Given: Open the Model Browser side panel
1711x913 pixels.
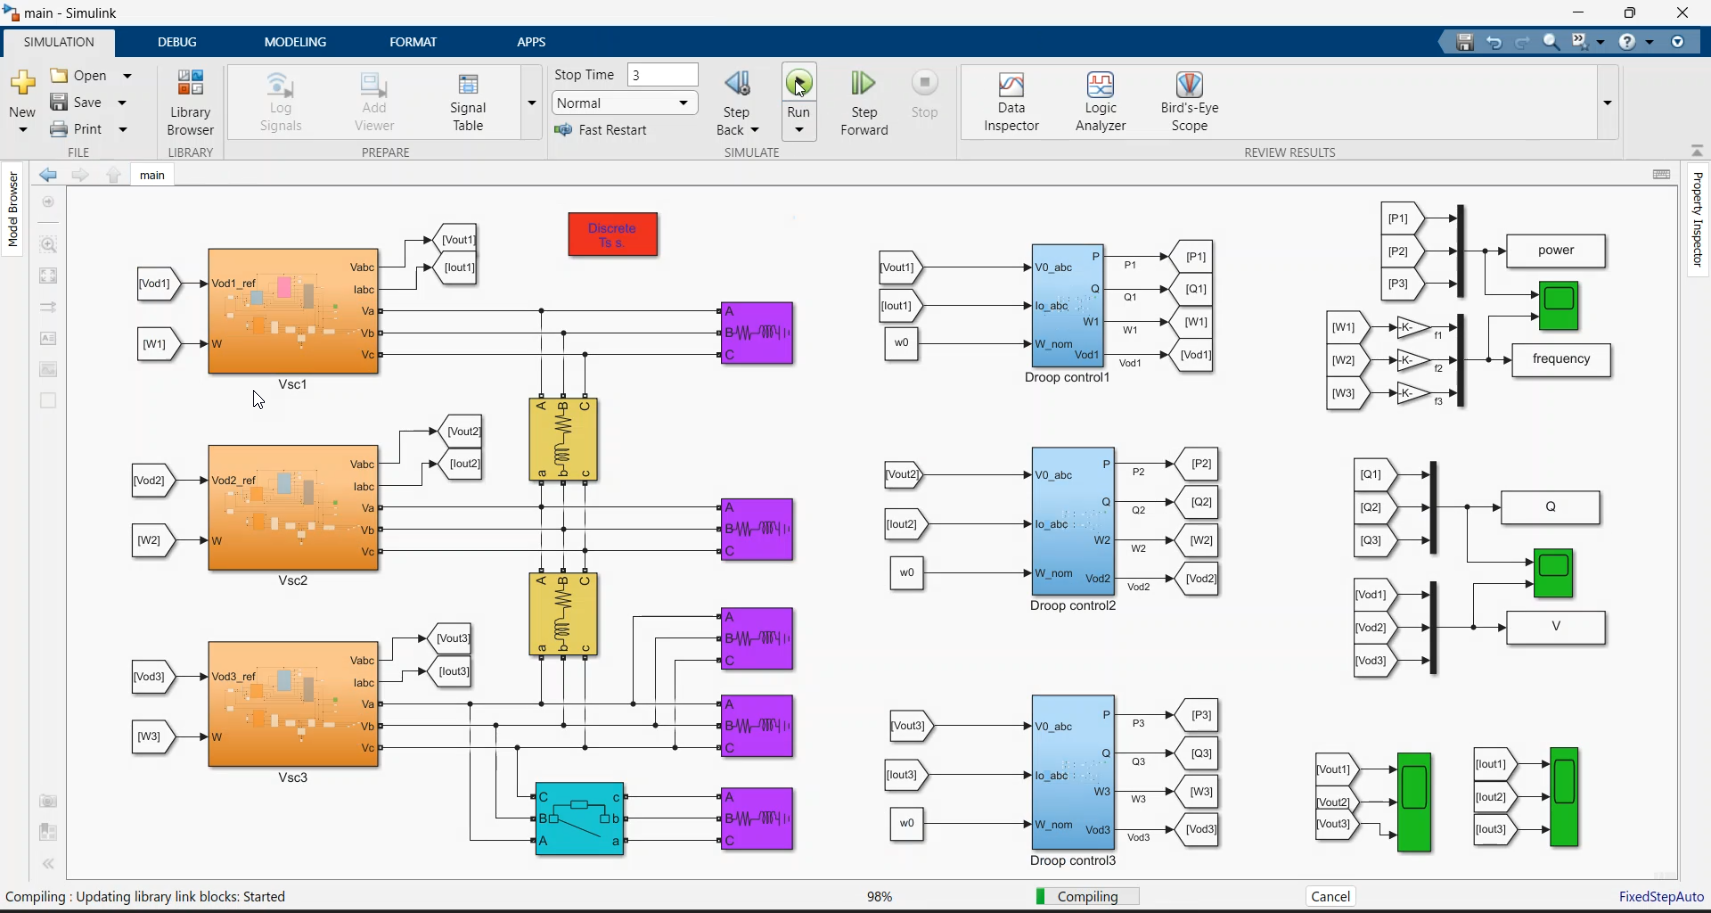Looking at the screenshot, I should [x=13, y=209].
